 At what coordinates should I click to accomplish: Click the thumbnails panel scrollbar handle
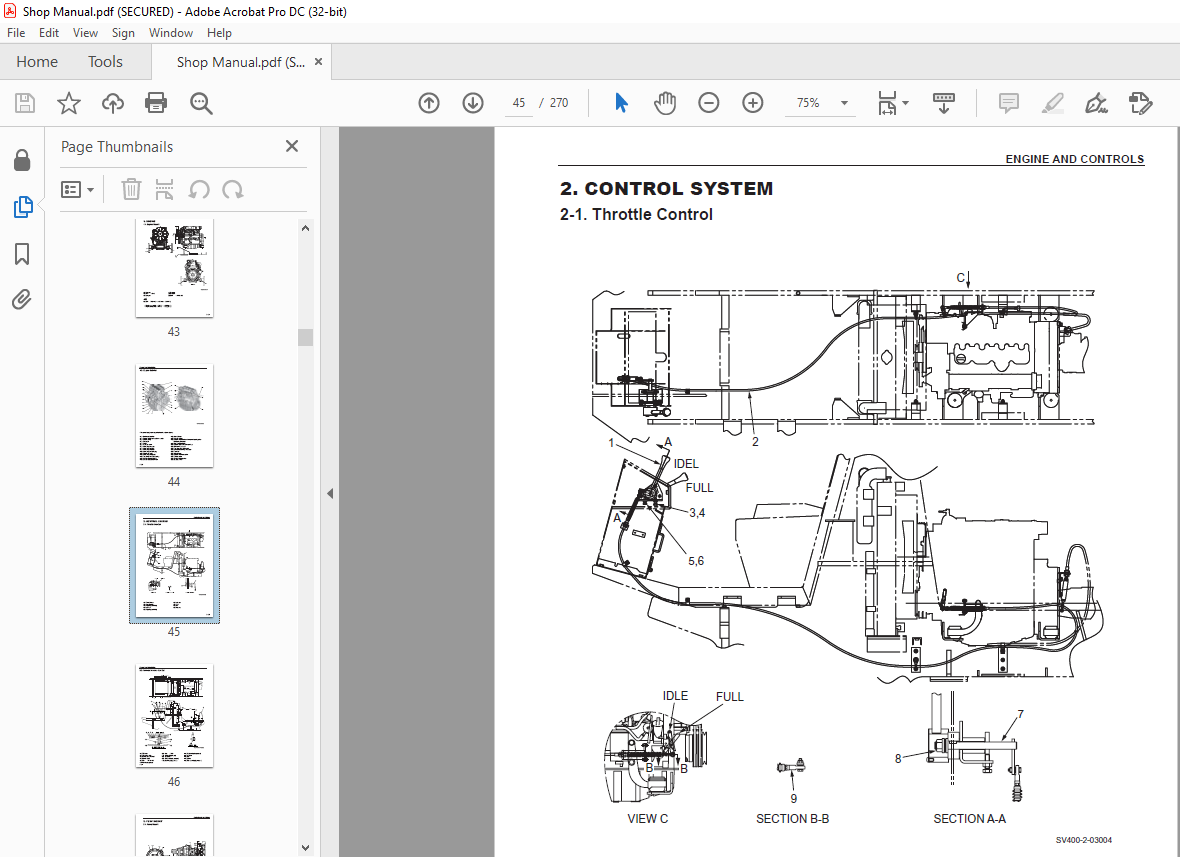pyautogui.click(x=306, y=336)
